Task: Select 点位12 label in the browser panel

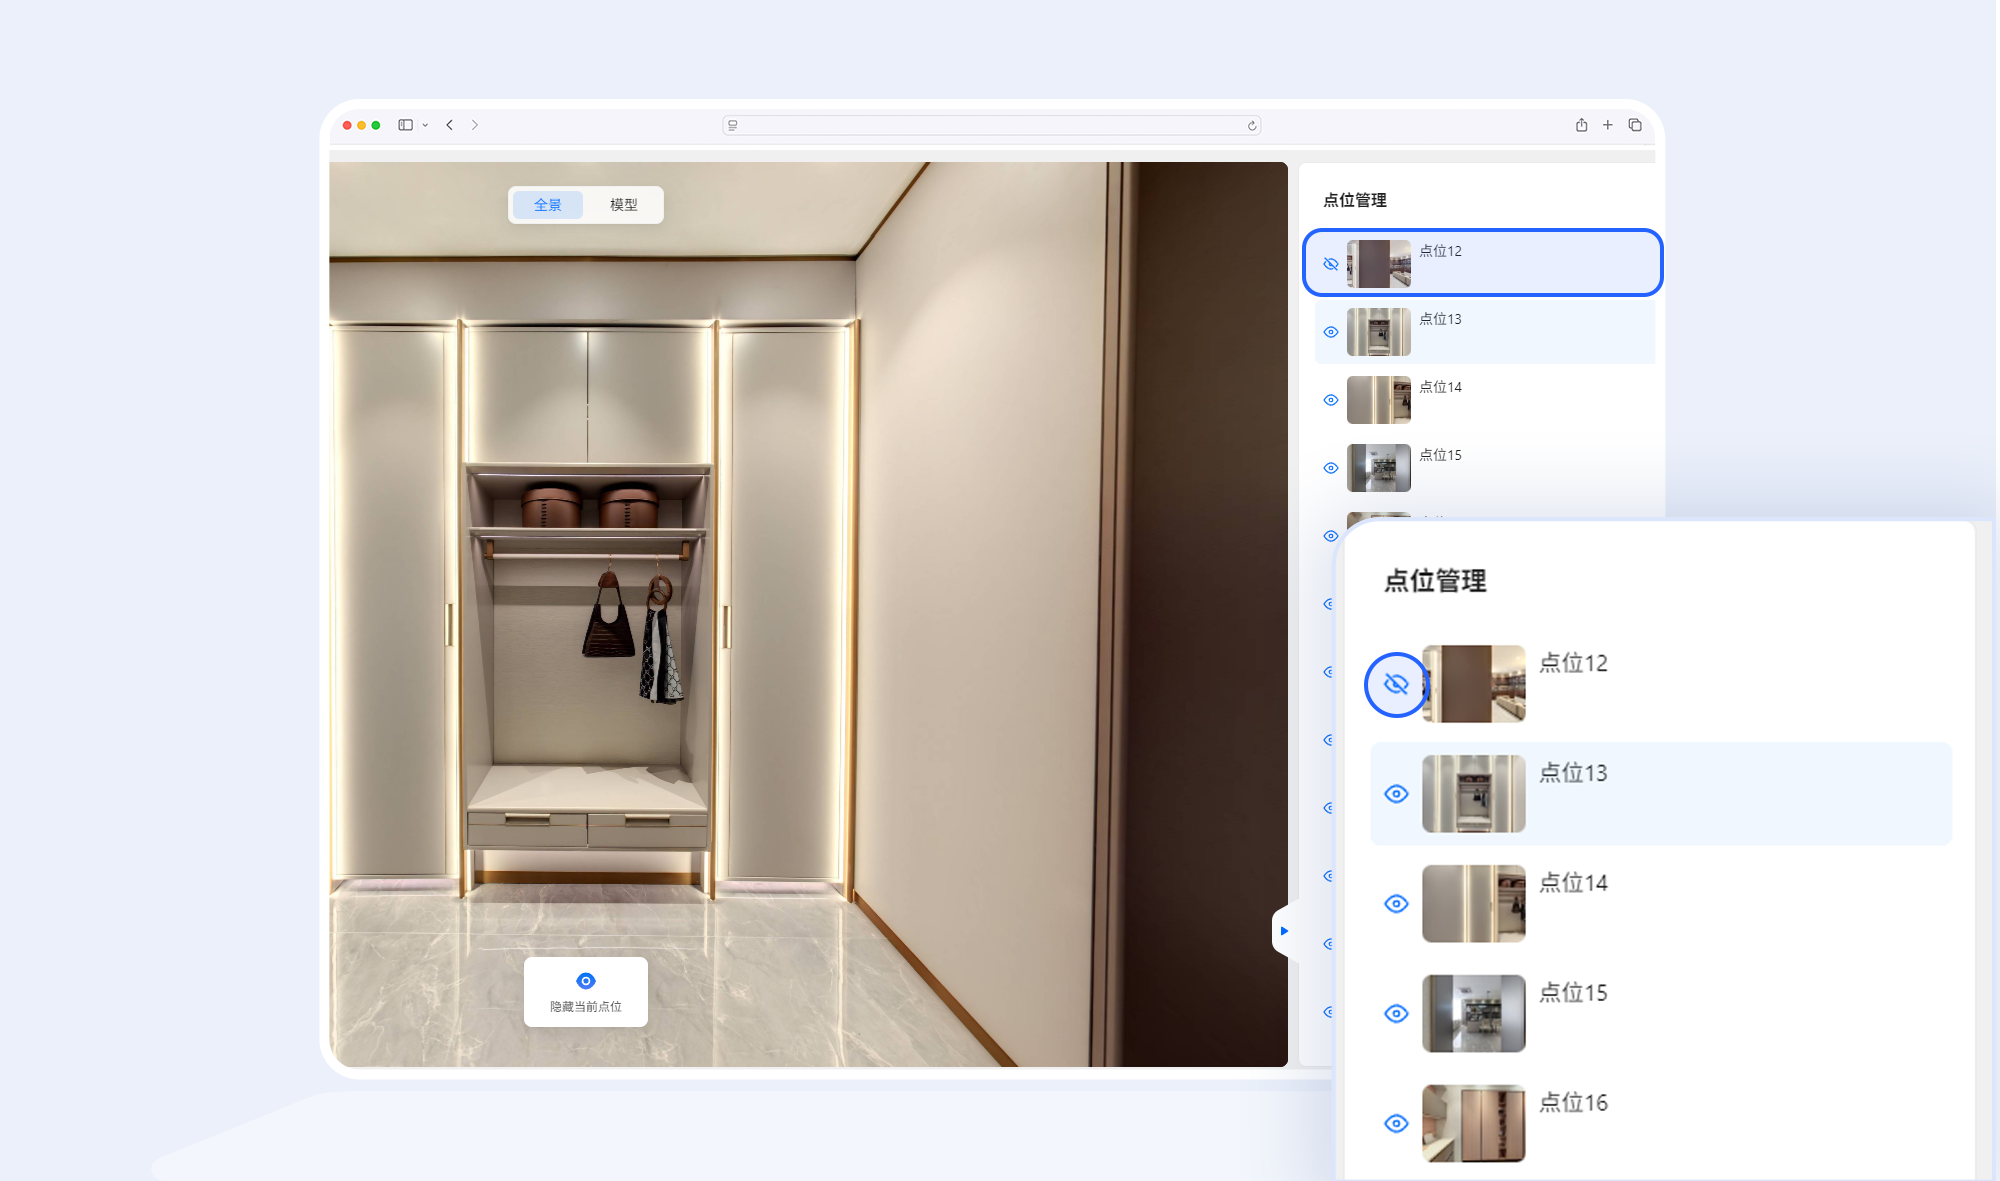Action: coord(1441,251)
